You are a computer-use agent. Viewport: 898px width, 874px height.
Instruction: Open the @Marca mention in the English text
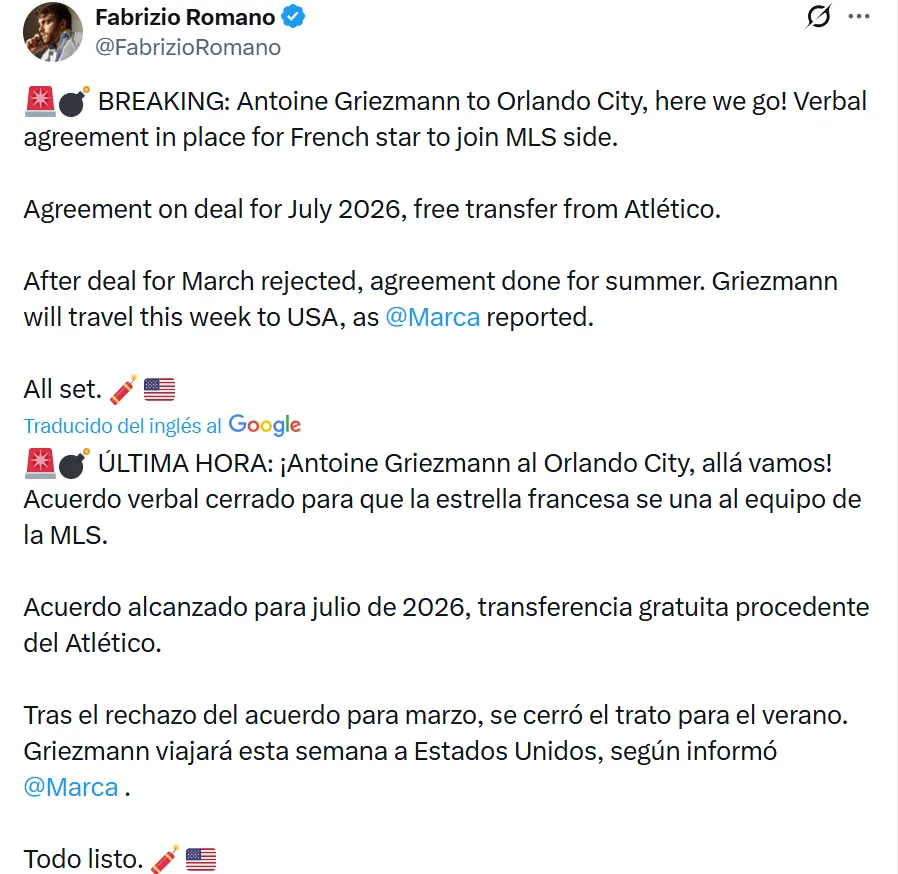tap(432, 317)
